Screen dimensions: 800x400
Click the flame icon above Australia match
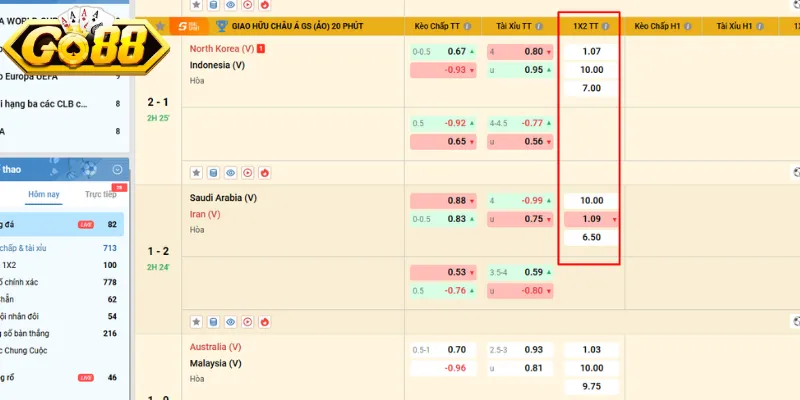coord(264,322)
